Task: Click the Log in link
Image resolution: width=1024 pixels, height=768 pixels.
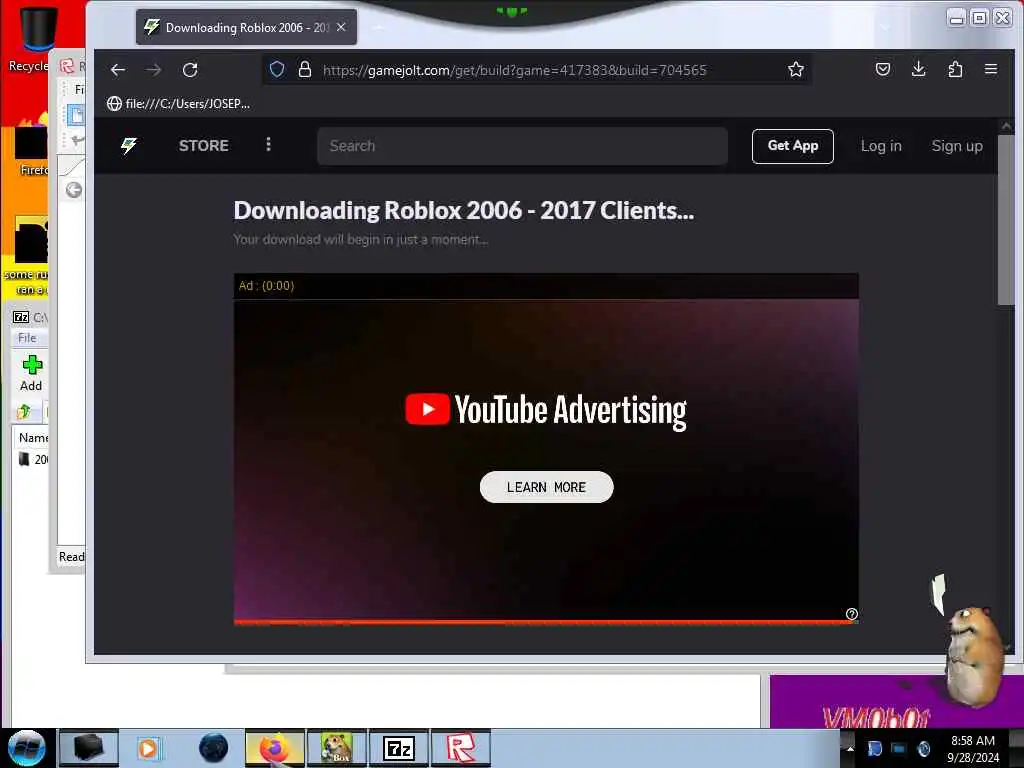Action: [881, 146]
